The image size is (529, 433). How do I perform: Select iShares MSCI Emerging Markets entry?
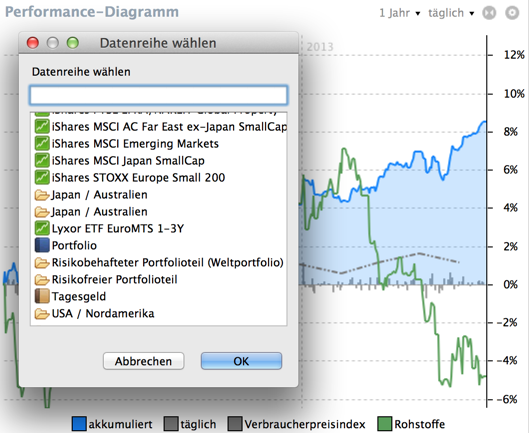click(159, 143)
